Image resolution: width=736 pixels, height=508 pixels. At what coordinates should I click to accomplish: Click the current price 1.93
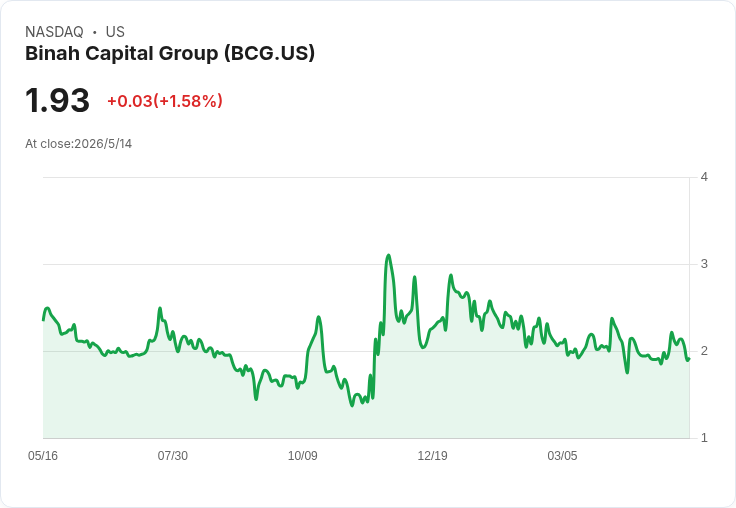57,100
